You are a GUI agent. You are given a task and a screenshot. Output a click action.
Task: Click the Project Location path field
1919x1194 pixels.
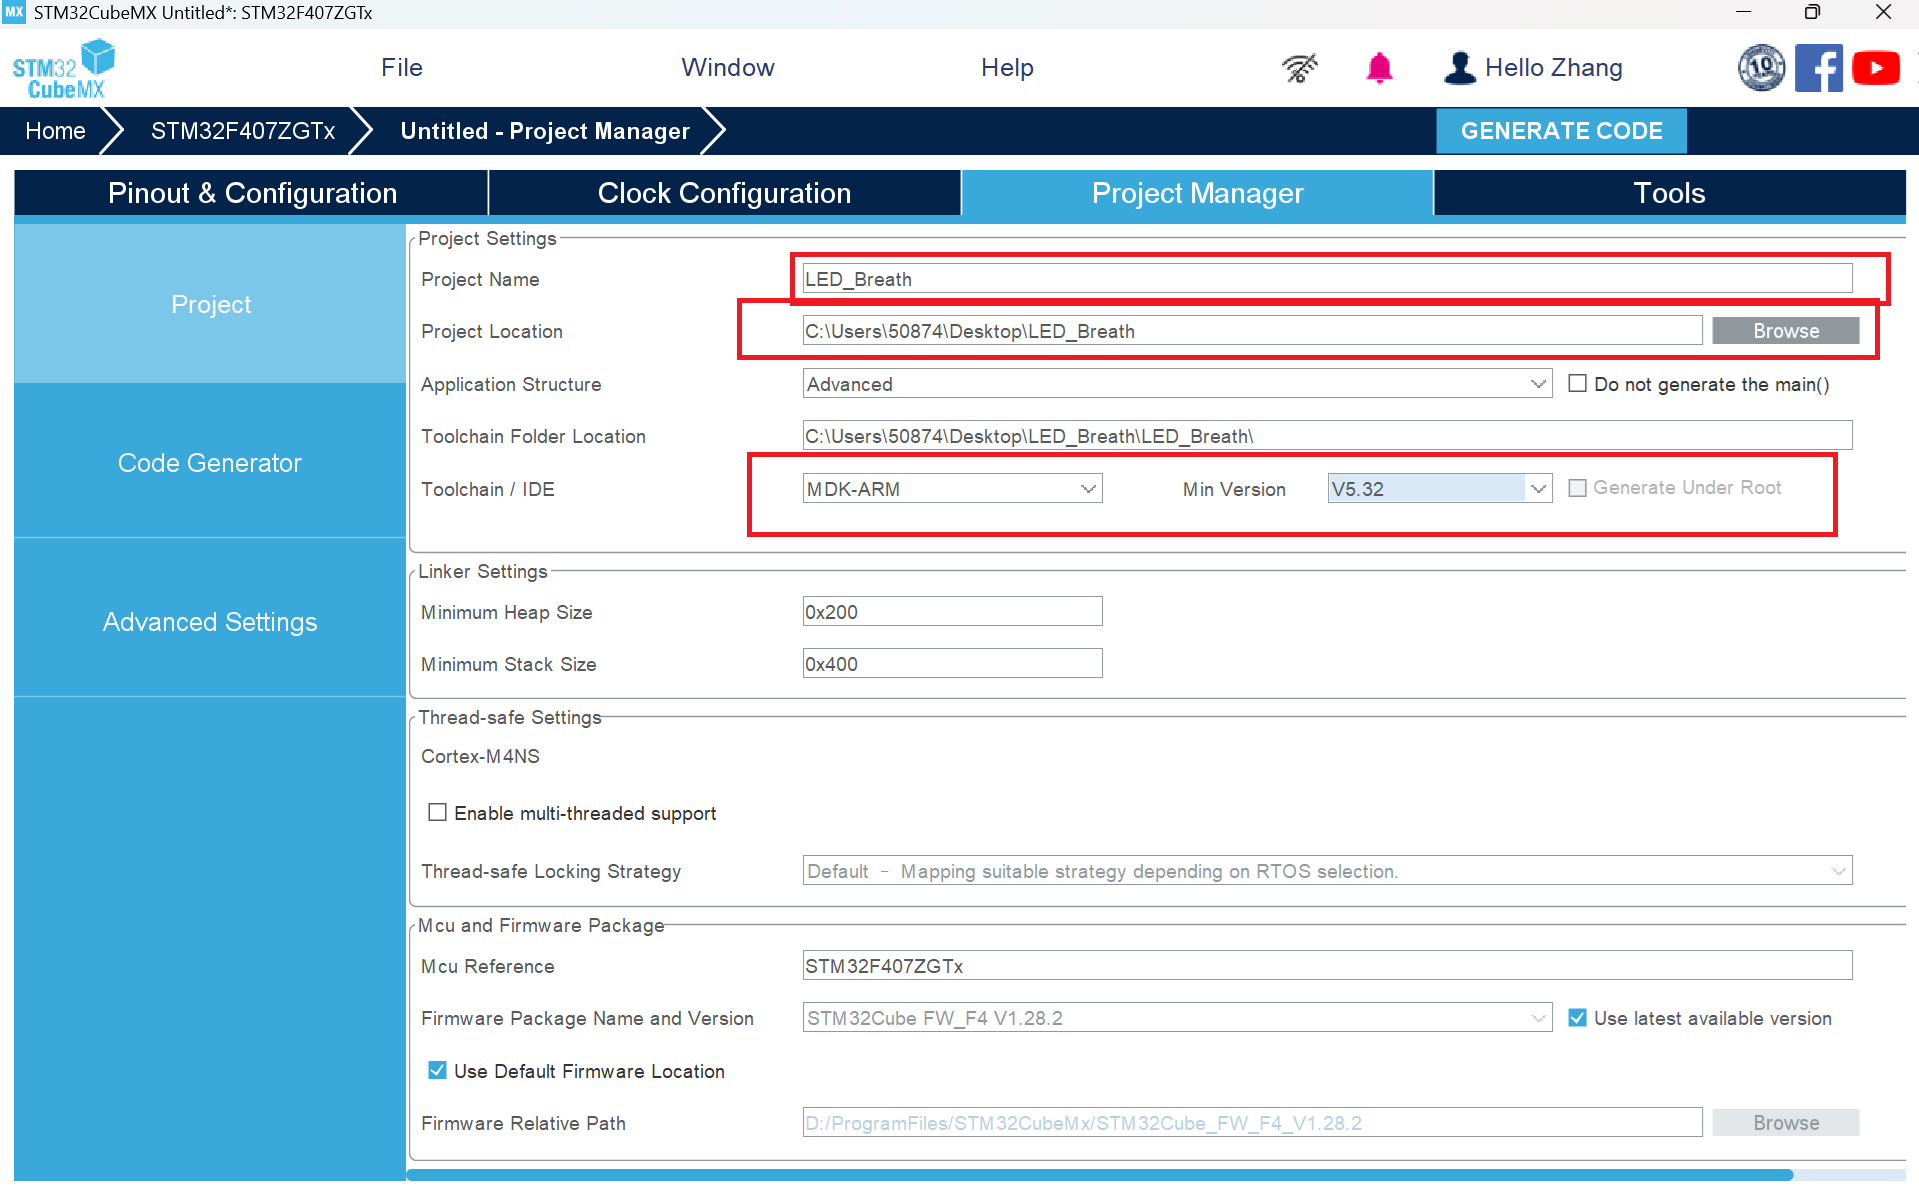(x=1252, y=331)
